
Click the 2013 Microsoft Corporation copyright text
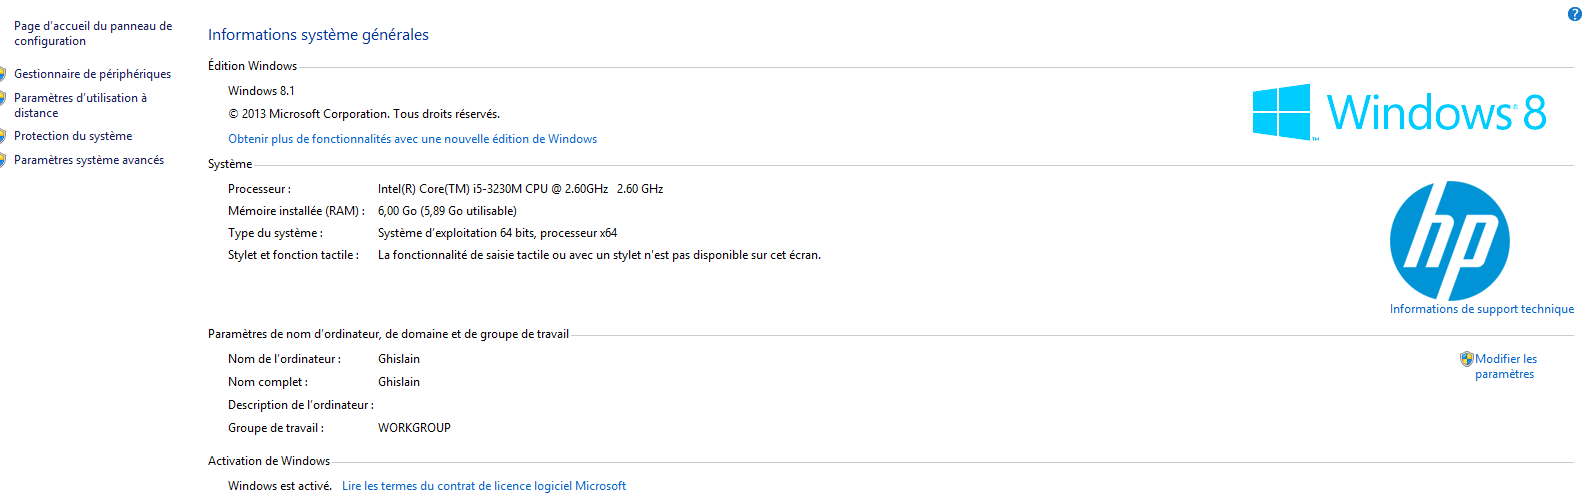pos(364,114)
